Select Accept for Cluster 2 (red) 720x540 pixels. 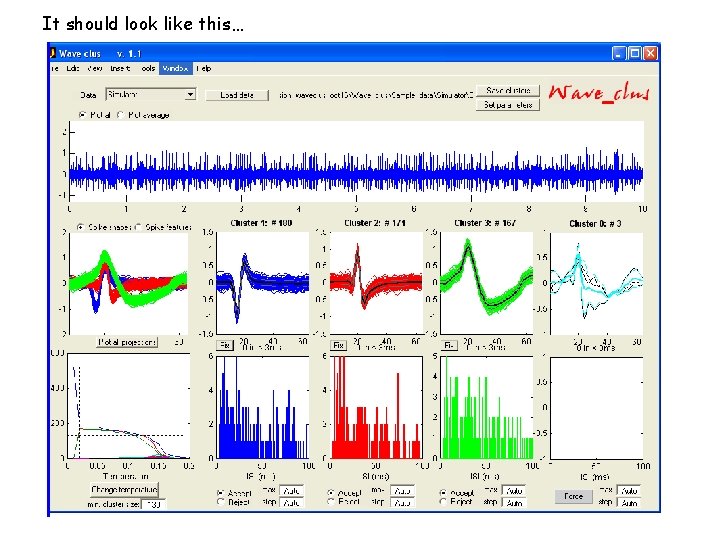point(331,492)
